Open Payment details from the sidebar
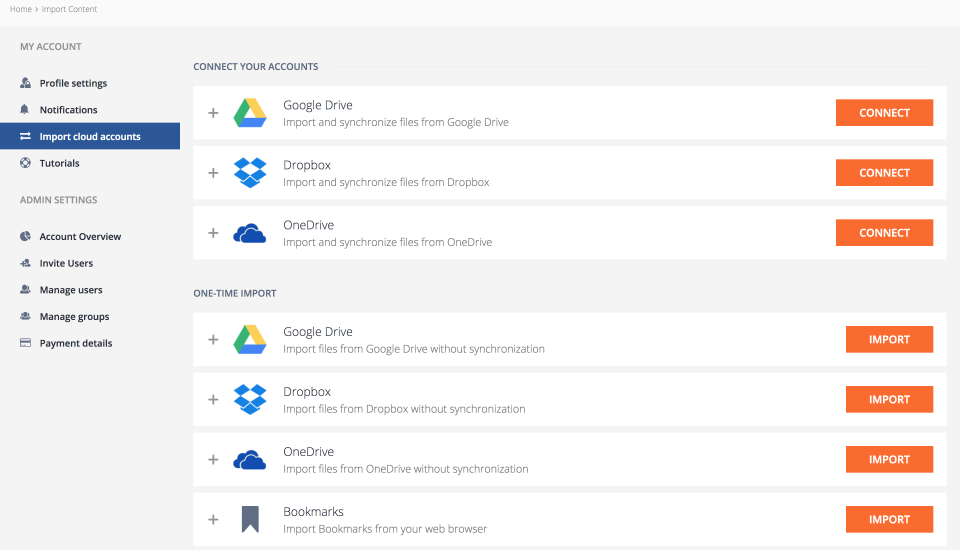Image resolution: width=960 pixels, height=550 pixels. tap(75, 343)
